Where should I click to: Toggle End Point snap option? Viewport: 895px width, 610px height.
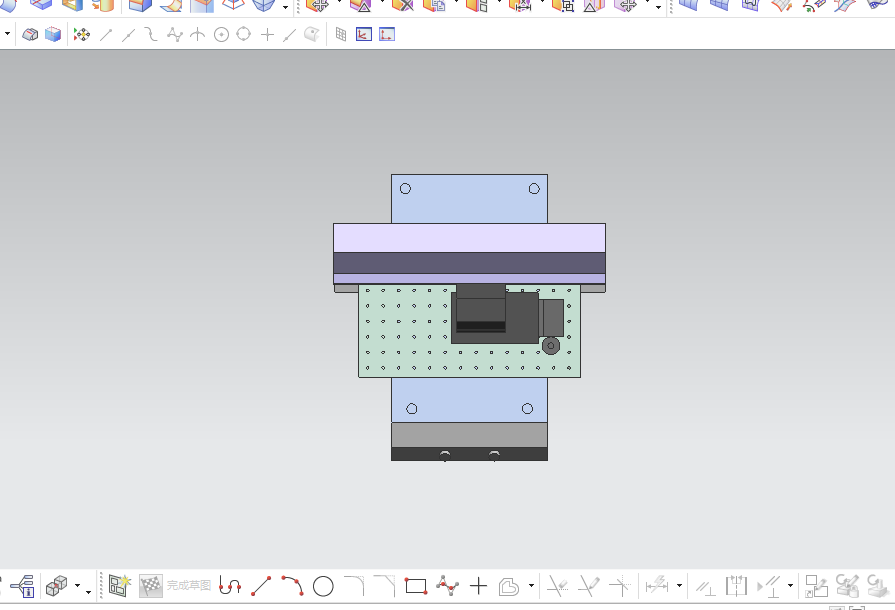tap(106, 35)
